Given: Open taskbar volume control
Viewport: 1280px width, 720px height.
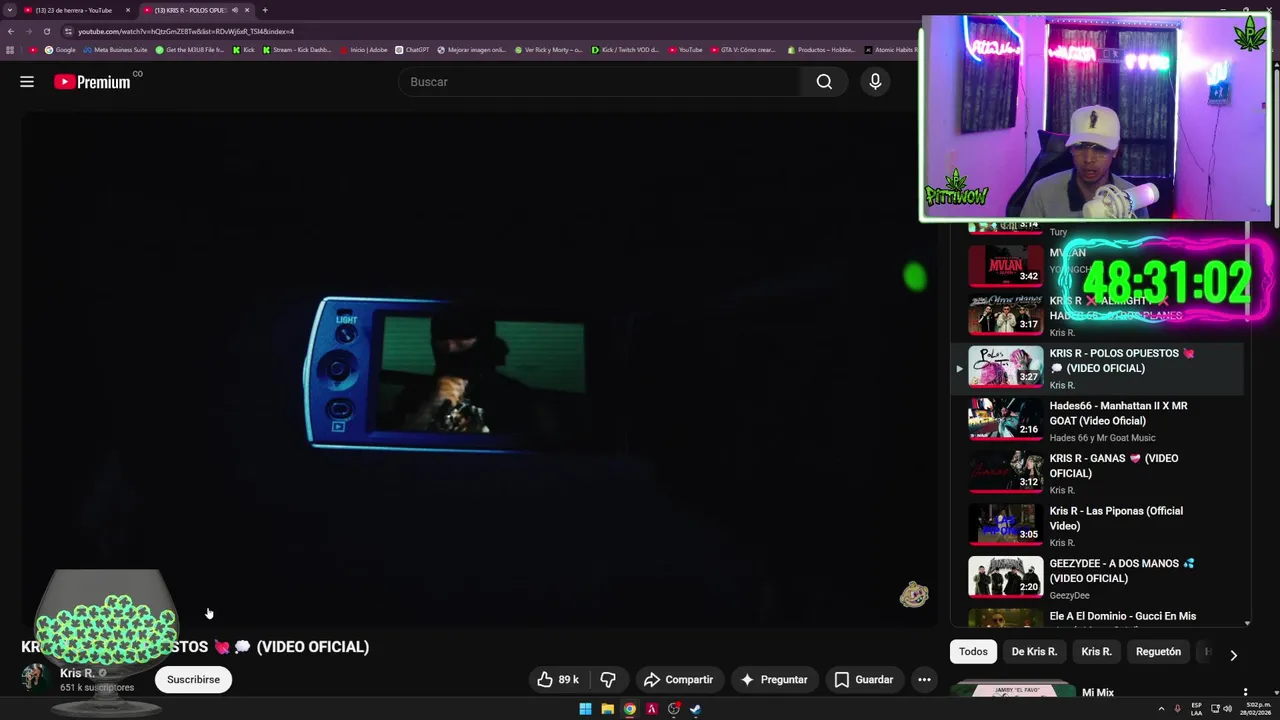Looking at the screenshot, I should (x=1226, y=709).
